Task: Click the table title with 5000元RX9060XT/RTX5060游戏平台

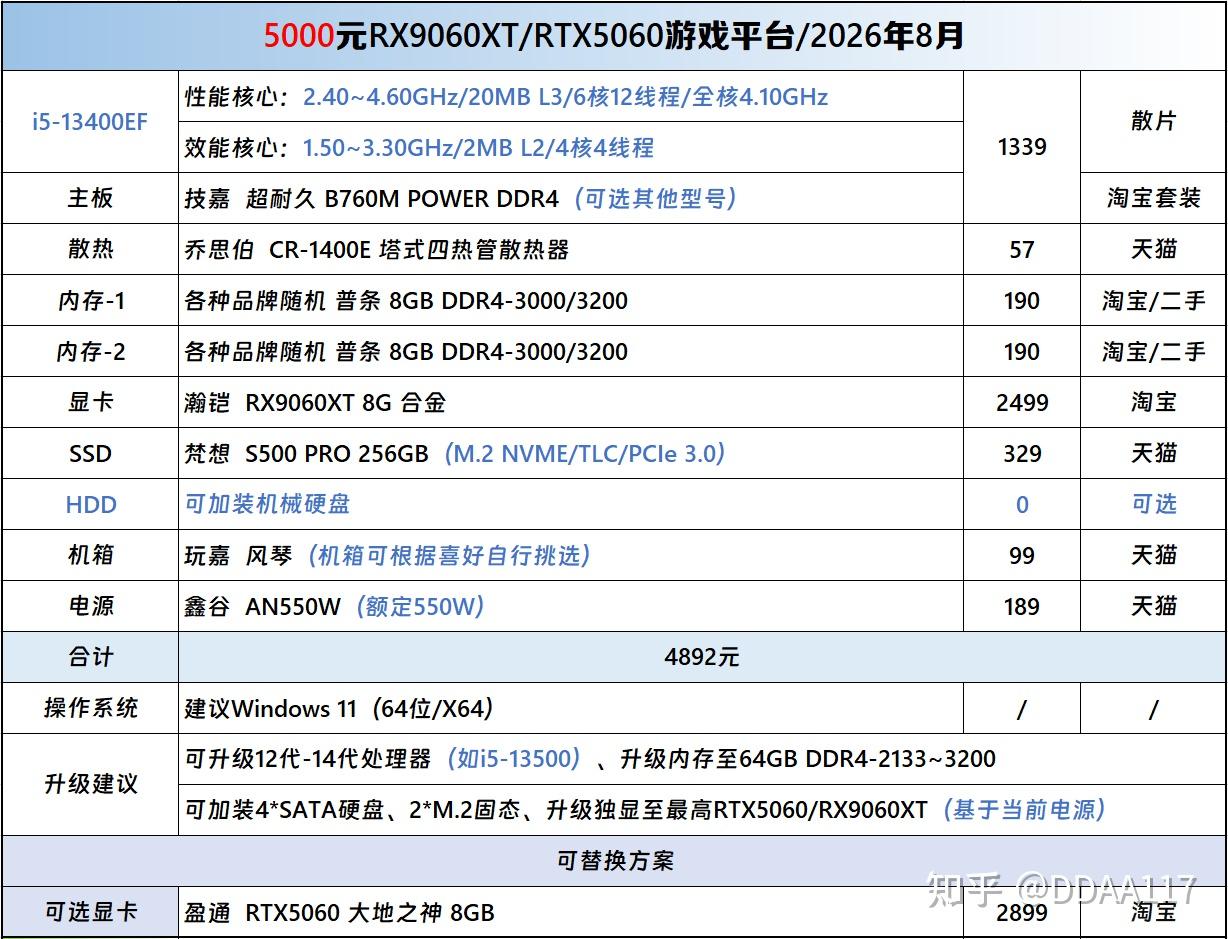Action: (x=614, y=36)
